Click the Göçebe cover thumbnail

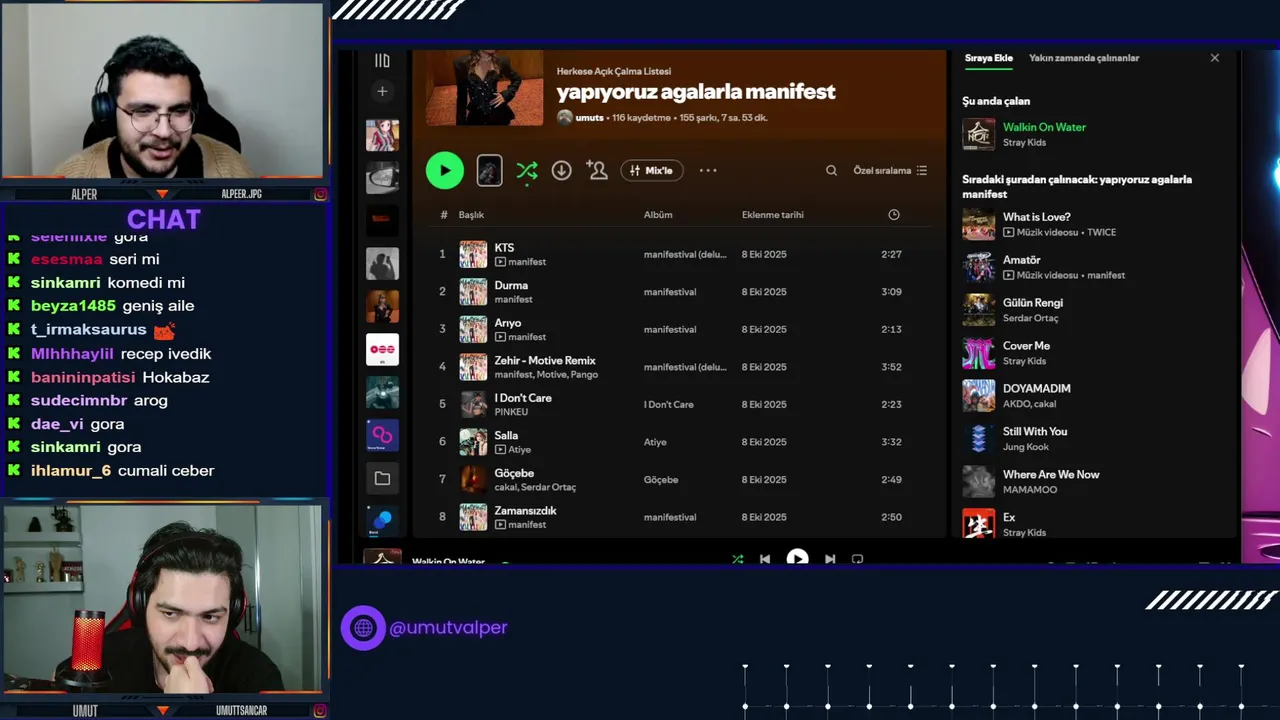pyautogui.click(x=473, y=479)
